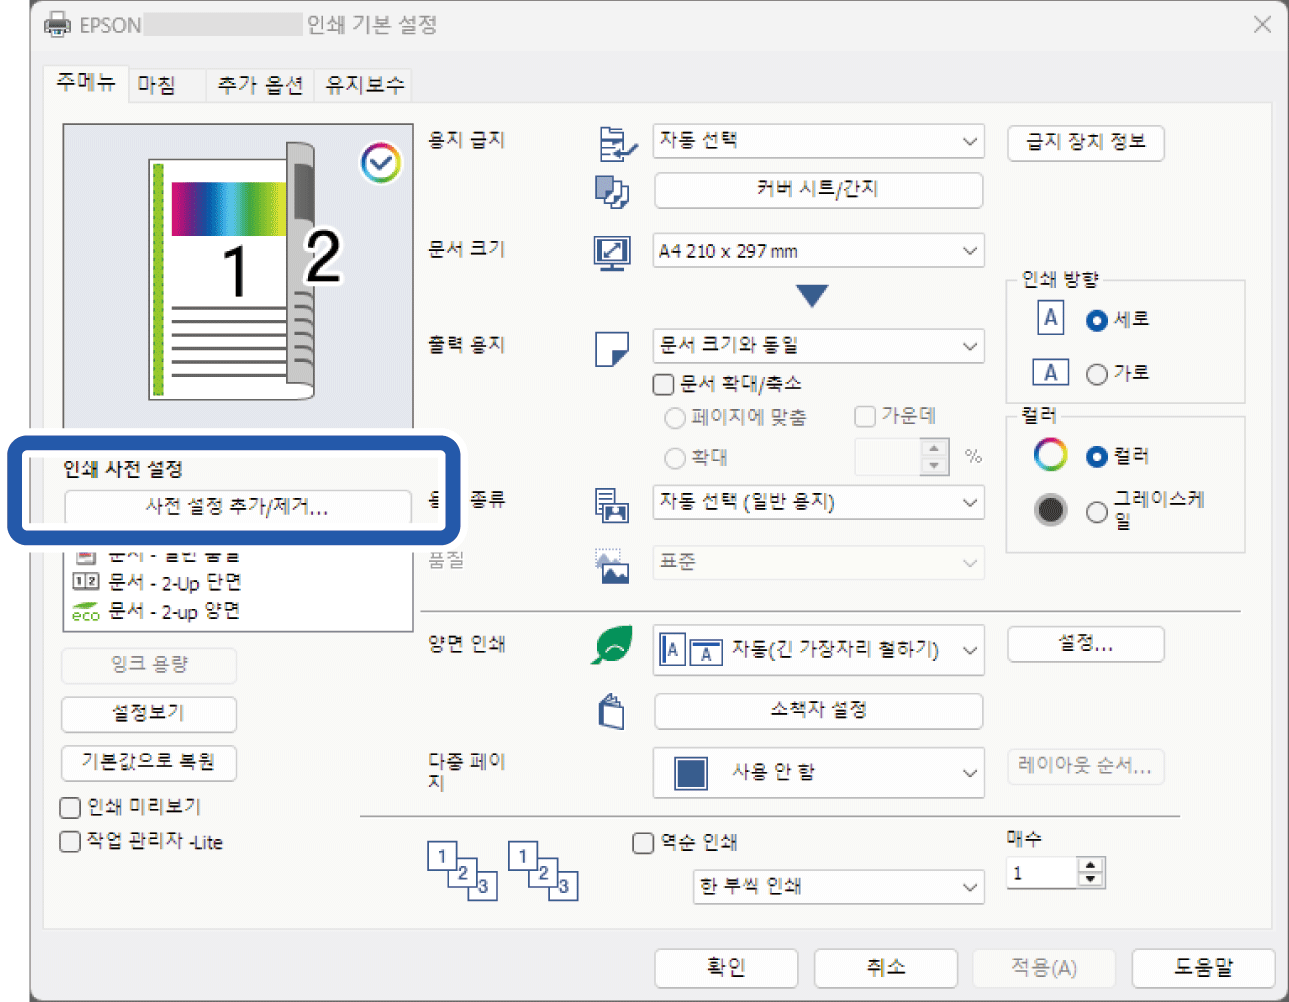The height and width of the screenshot is (1002, 1289).
Task: Increase copies with the 매수 up arrow
Action: click(x=1091, y=865)
